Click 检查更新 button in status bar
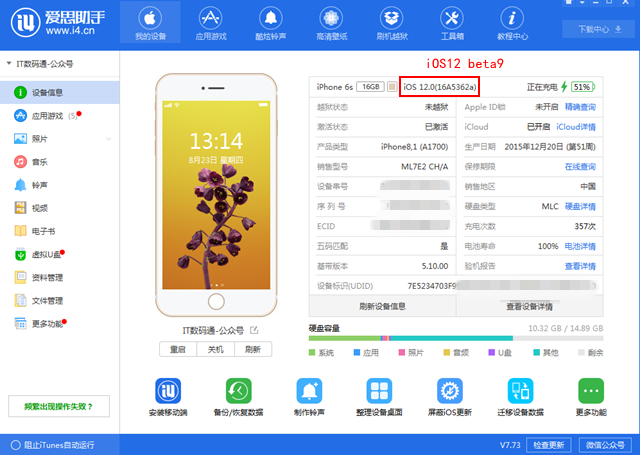The width and height of the screenshot is (640, 455). (x=549, y=445)
